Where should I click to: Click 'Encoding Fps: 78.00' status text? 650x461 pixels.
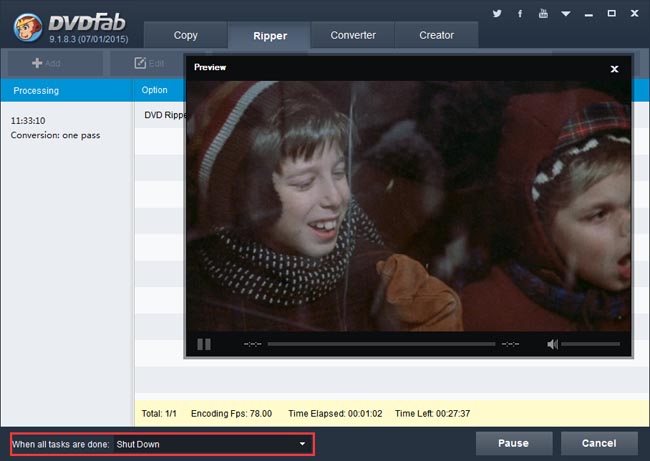pos(231,413)
